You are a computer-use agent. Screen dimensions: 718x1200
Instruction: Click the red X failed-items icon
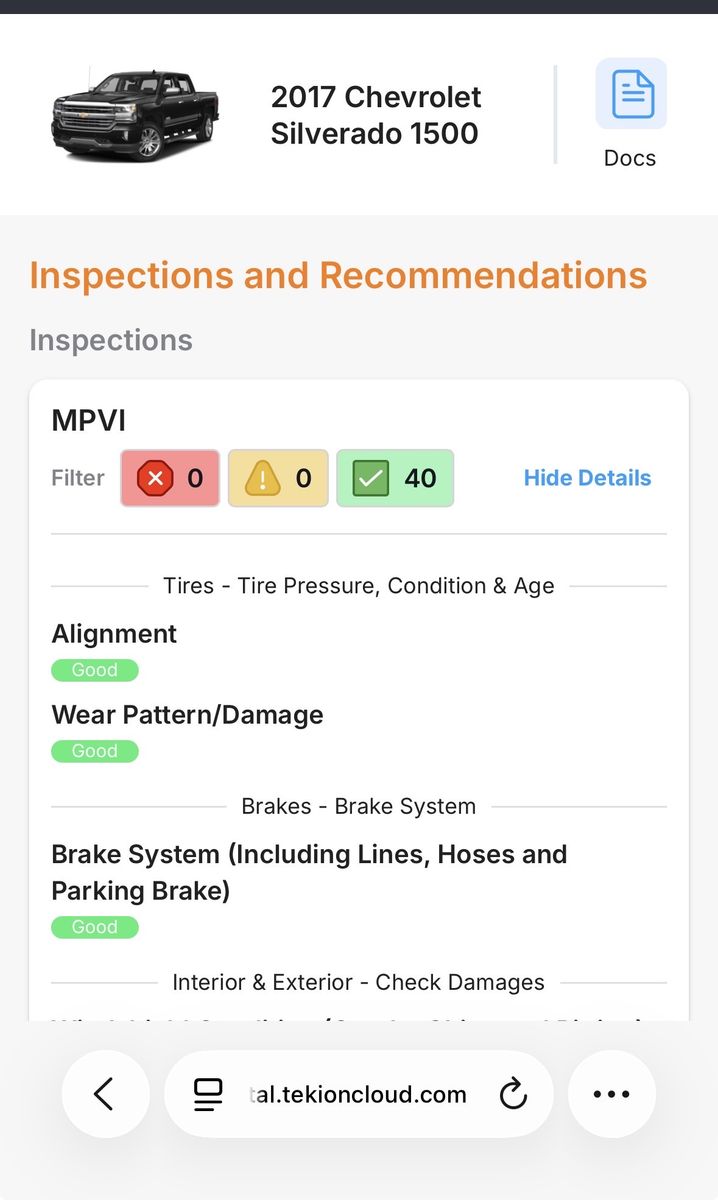pyautogui.click(x=154, y=479)
